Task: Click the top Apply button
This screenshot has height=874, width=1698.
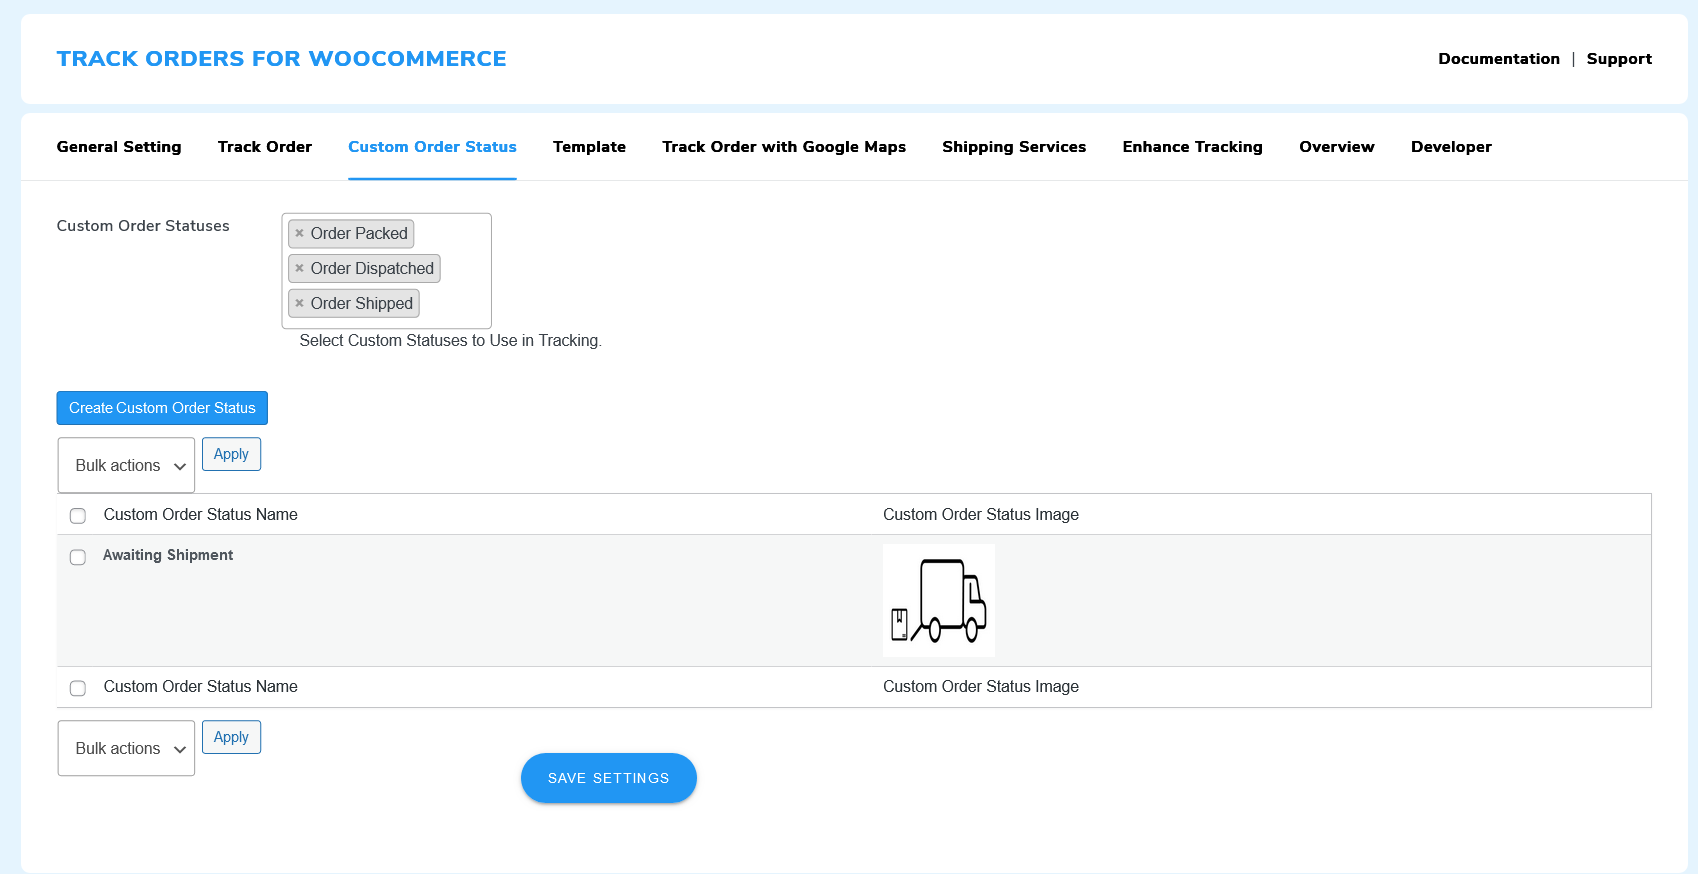Action: coord(231,454)
